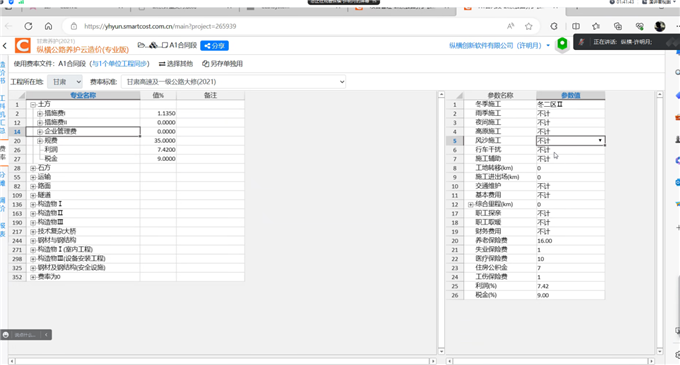This screenshot has height=365, width=680.
Task: Click the orange SmartCost logo icon
Action: click(23, 46)
